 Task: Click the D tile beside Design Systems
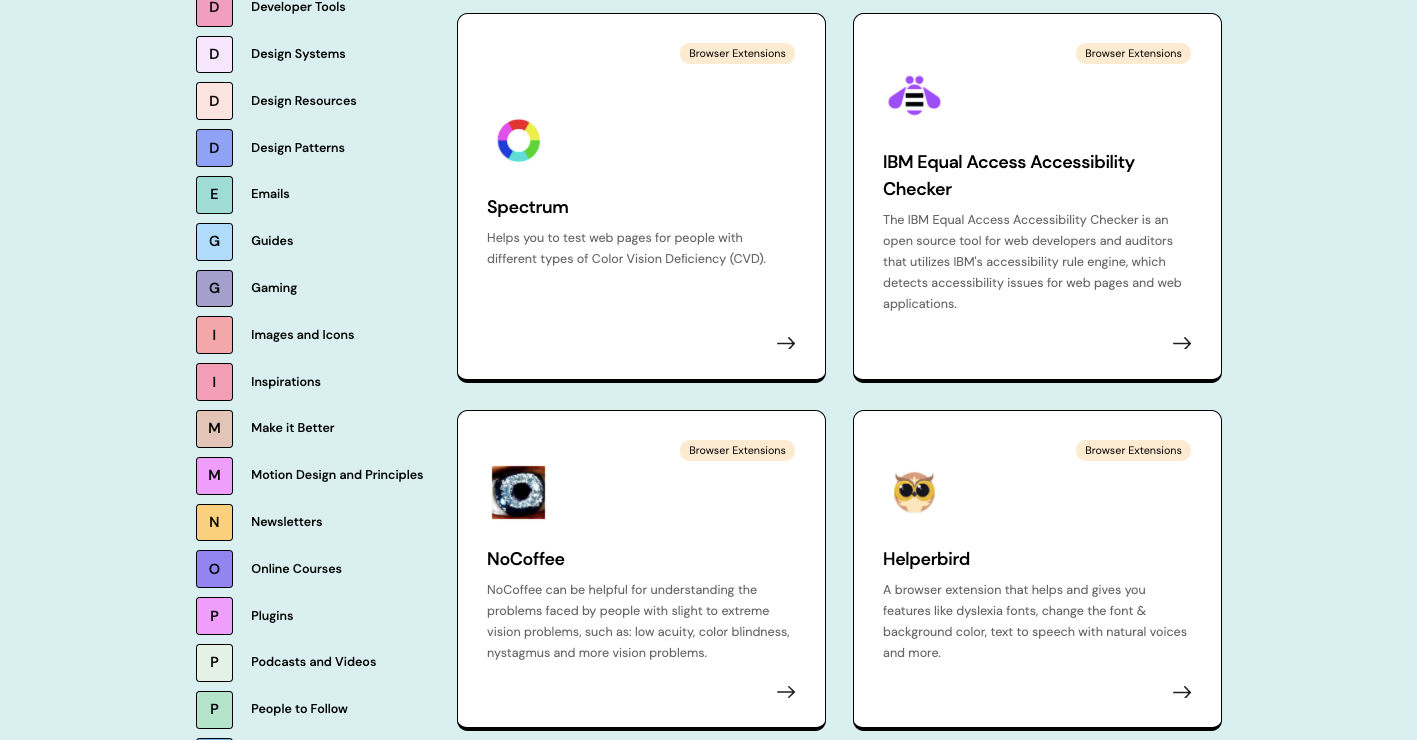(214, 54)
